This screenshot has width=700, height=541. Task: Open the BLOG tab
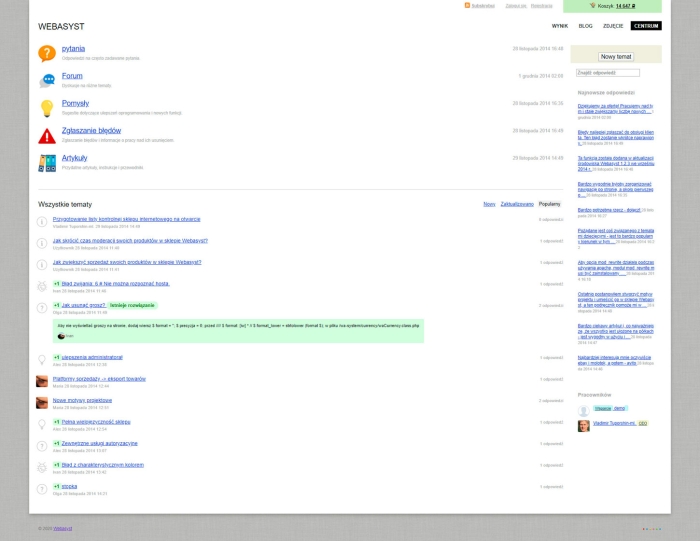click(585, 26)
